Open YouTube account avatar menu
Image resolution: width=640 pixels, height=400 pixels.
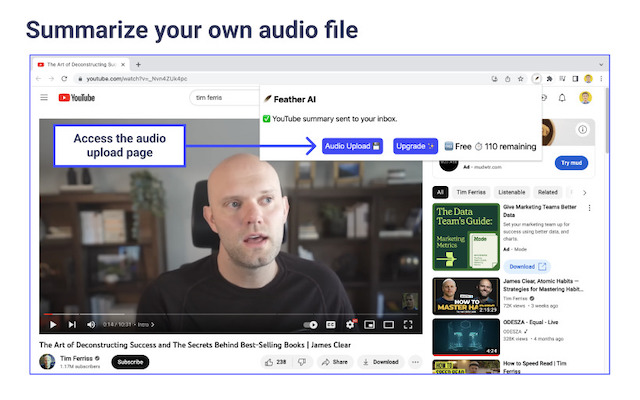(585, 98)
